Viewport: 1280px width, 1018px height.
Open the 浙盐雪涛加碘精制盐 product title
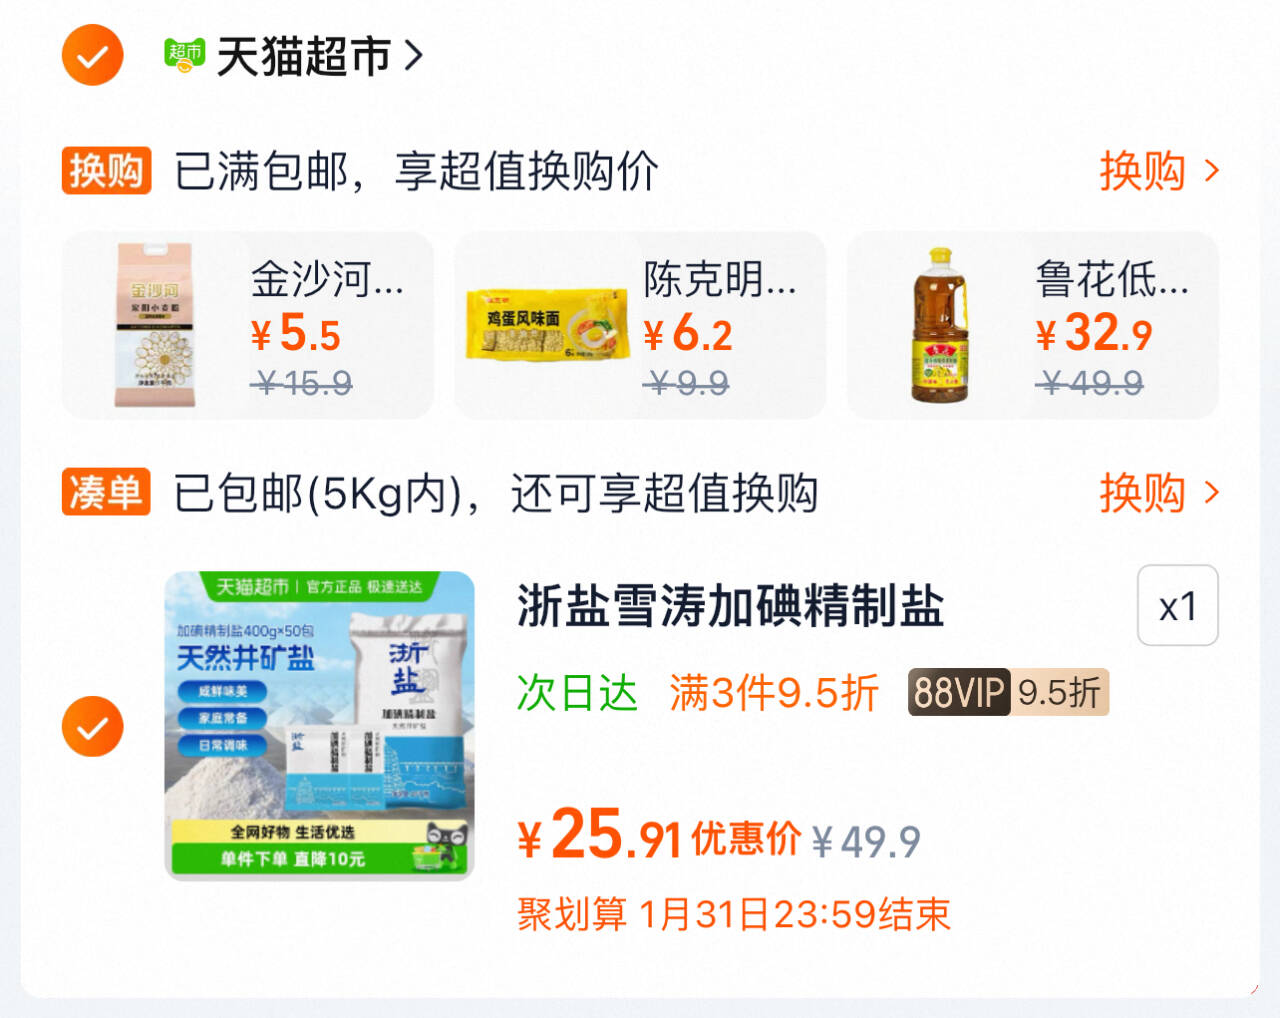click(731, 606)
